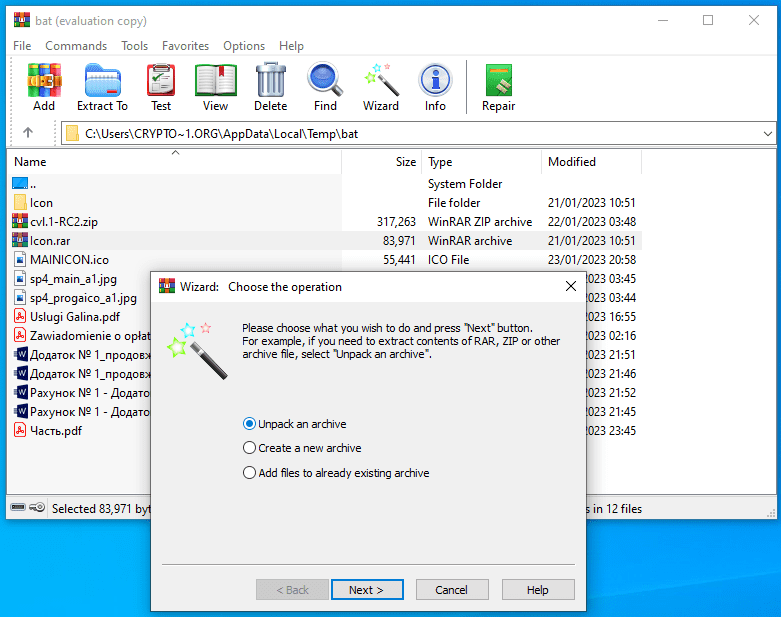The image size is (781, 617).
Task: Close the Wizard dialog
Action: [x=571, y=286]
